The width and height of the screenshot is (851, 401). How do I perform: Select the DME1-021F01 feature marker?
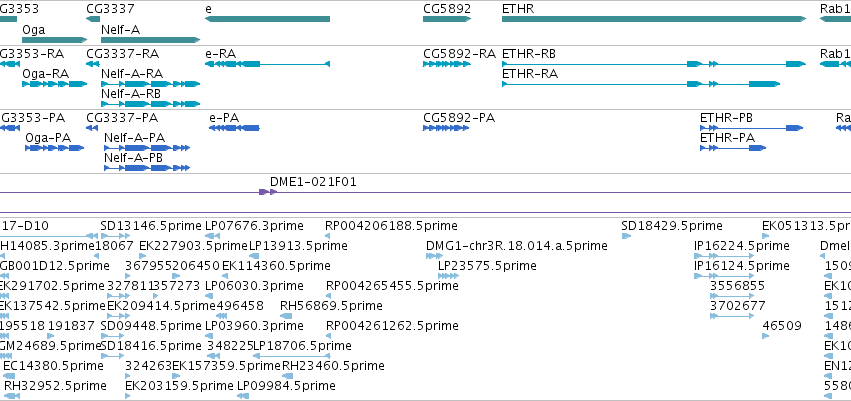coord(268,192)
